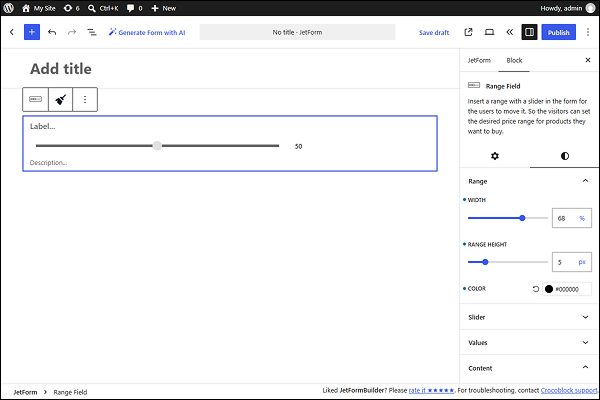Go to My Site home

tap(39, 8)
